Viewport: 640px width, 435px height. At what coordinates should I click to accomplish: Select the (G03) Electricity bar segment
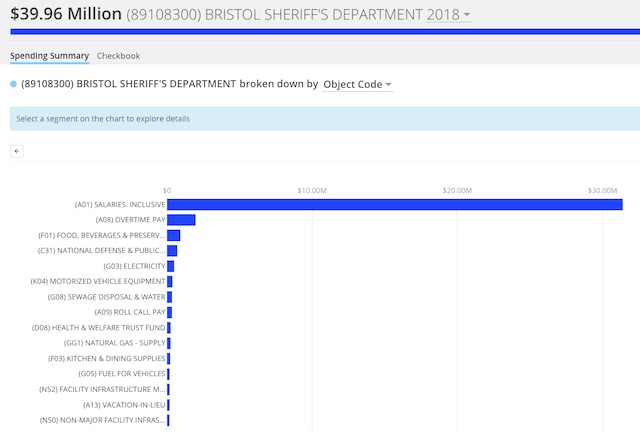(x=171, y=266)
